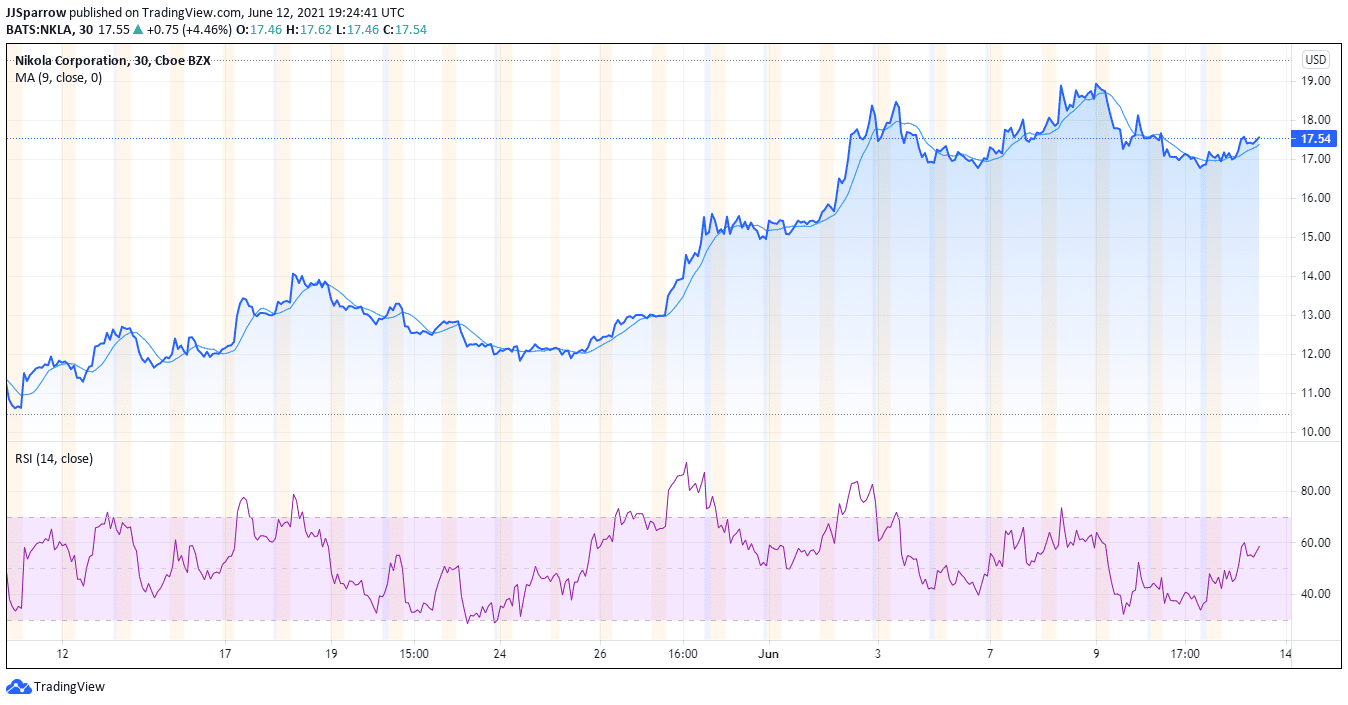Click the 26 date label on time axis
The width and height of the screenshot is (1348, 705).
point(599,654)
